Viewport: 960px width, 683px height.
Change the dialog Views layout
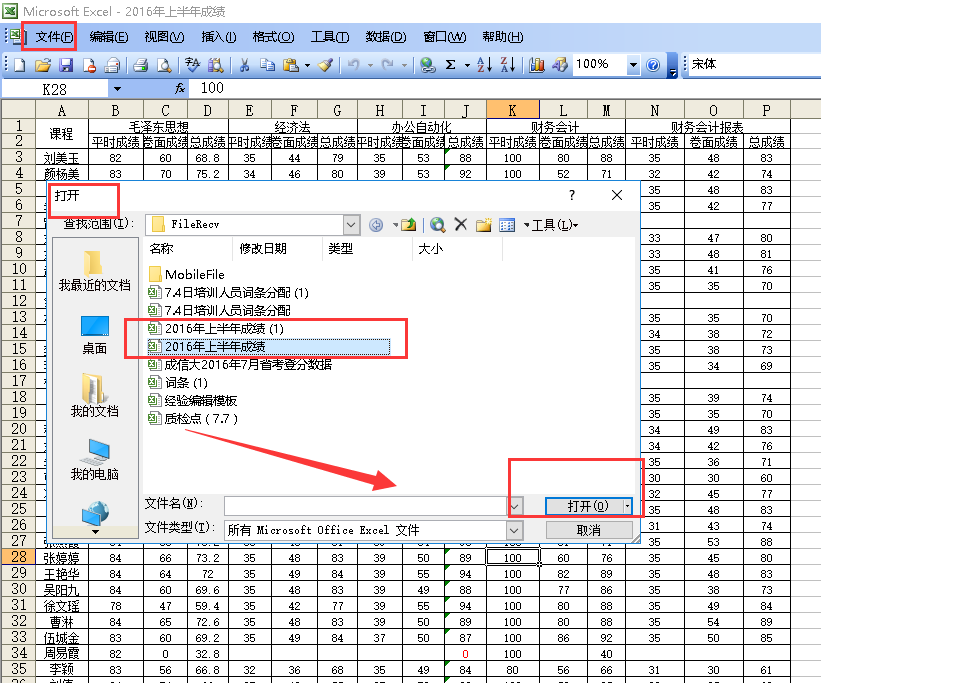point(507,225)
